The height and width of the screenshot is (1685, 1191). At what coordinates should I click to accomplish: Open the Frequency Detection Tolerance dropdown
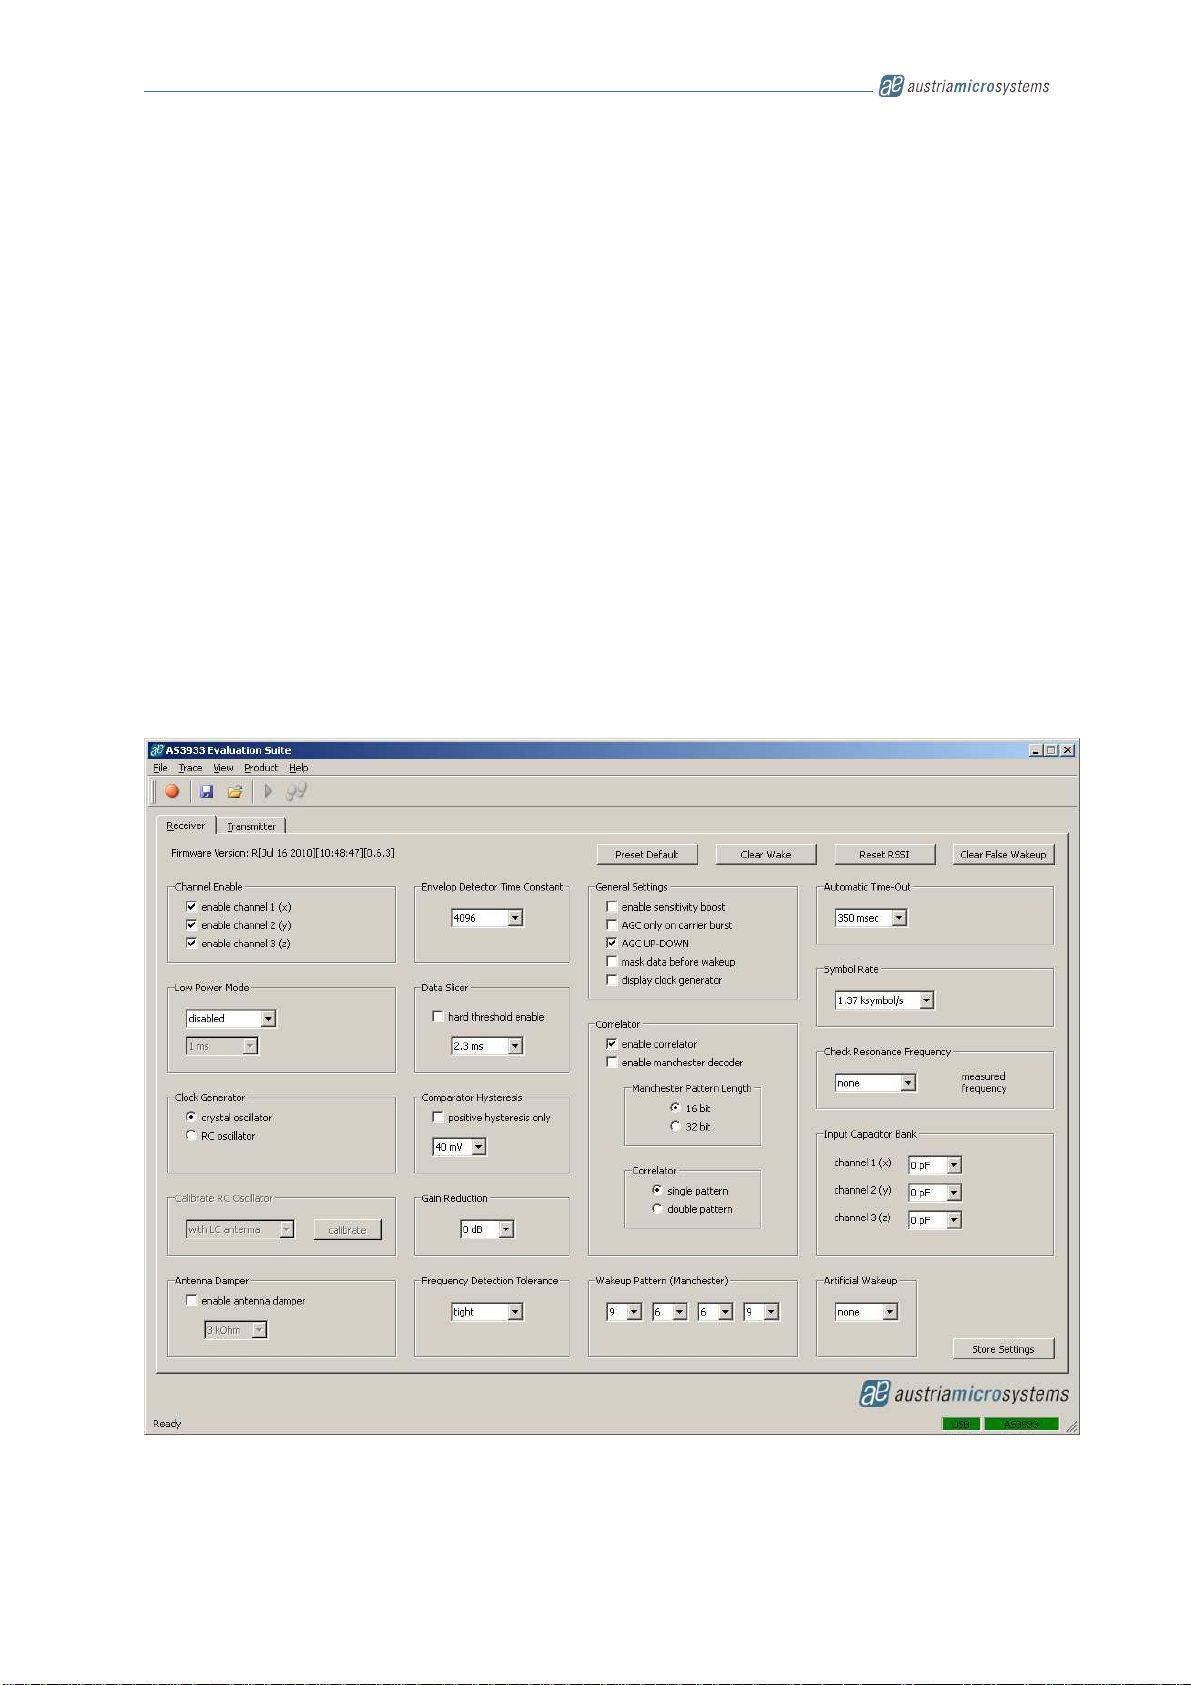tap(487, 1312)
